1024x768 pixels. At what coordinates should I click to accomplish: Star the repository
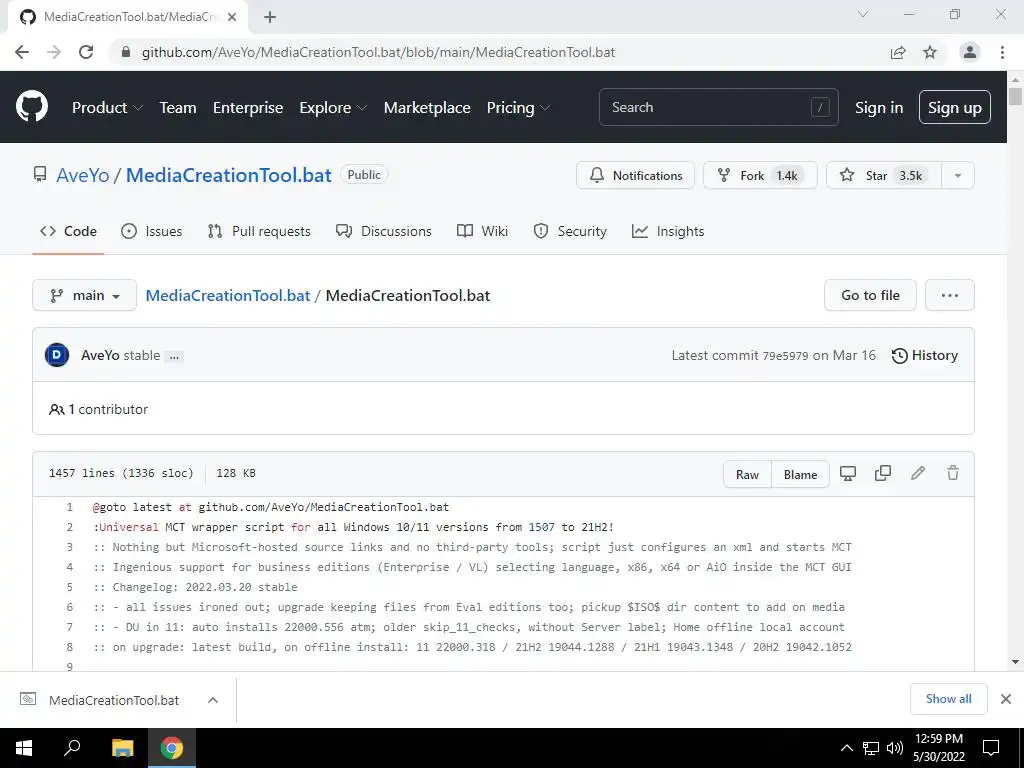tap(884, 175)
